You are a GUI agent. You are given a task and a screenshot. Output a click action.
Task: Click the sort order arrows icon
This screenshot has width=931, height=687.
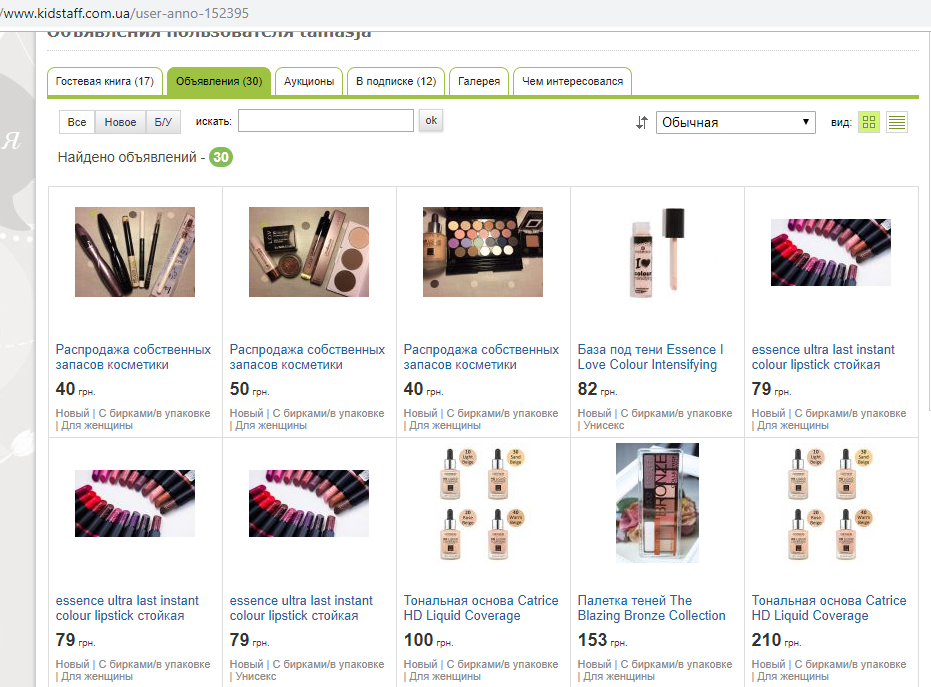click(x=641, y=123)
